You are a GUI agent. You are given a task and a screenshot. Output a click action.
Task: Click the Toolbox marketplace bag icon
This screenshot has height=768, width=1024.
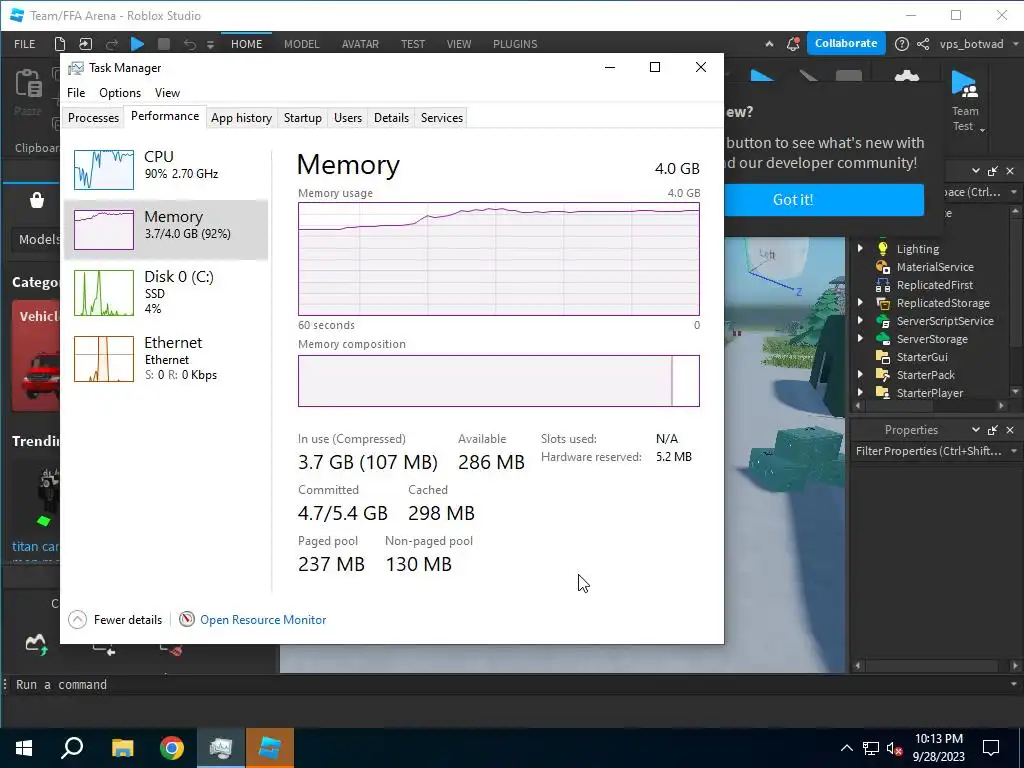[37, 200]
